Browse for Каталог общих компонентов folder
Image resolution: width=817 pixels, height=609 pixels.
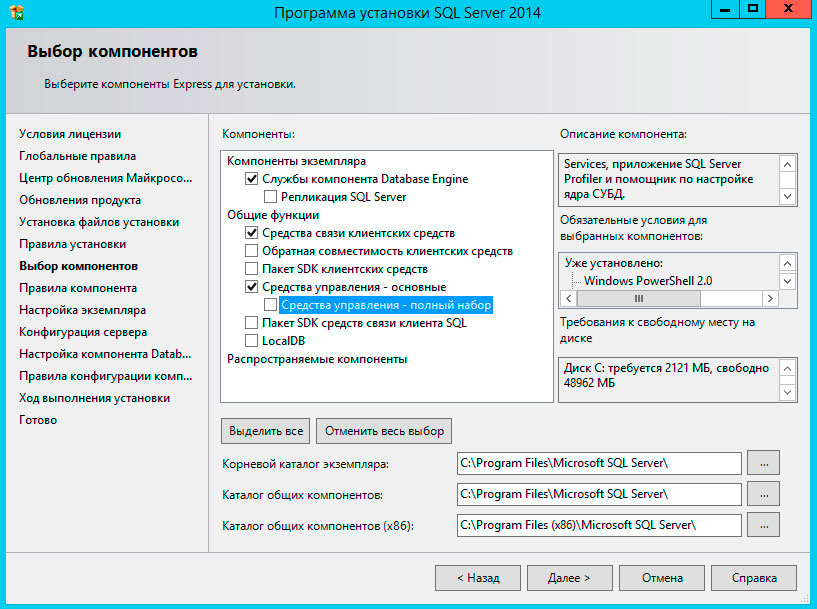click(763, 494)
